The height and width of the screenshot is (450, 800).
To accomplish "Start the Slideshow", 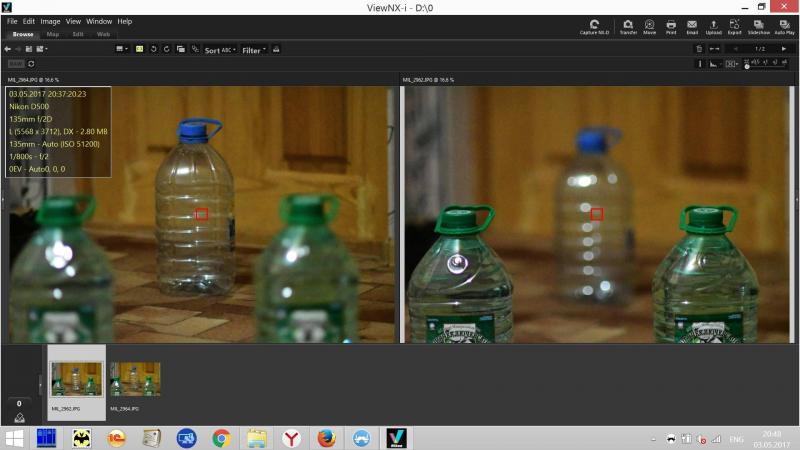I will coord(758,27).
